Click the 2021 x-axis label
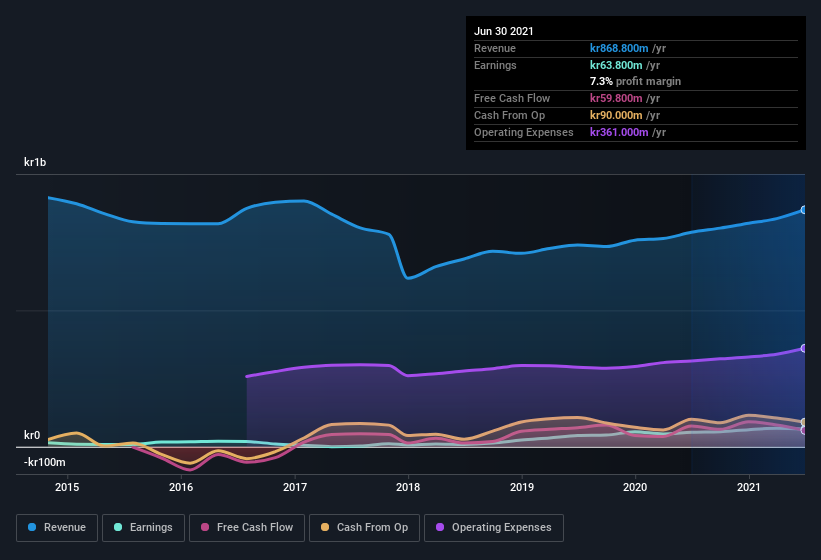The height and width of the screenshot is (560, 821). (x=749, y=487)
